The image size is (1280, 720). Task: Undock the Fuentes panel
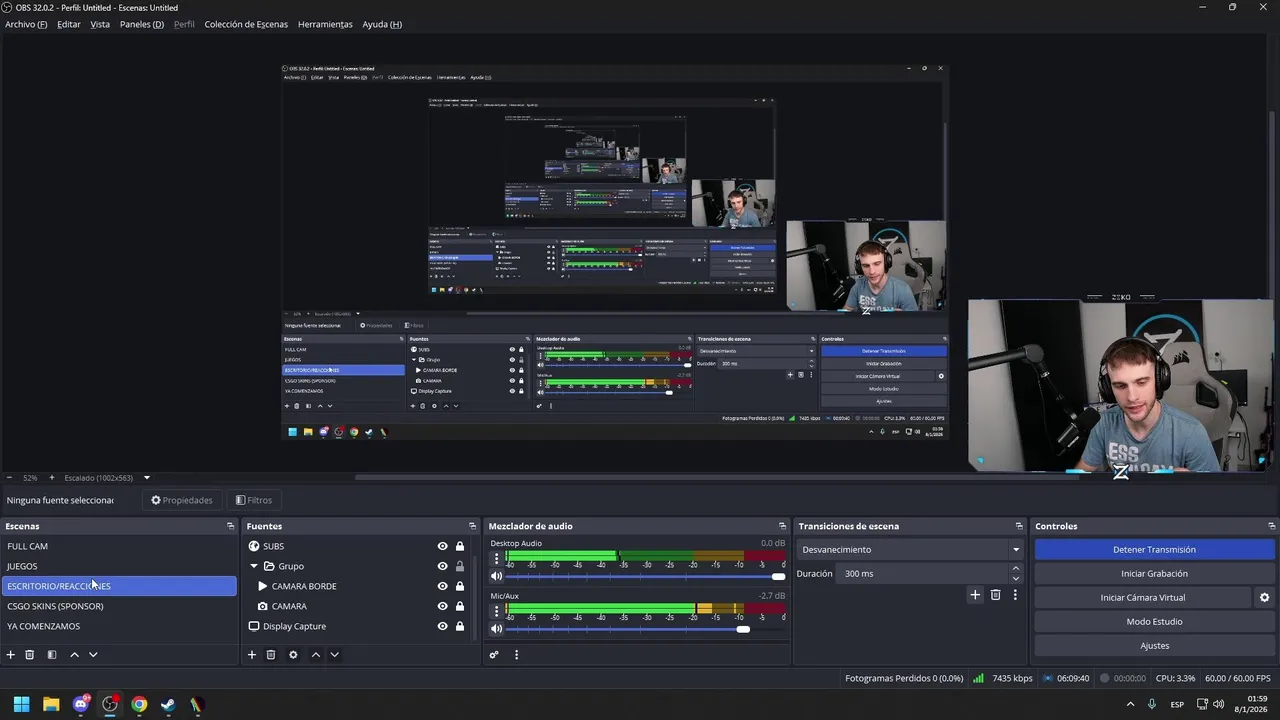(x=472, y=526)
